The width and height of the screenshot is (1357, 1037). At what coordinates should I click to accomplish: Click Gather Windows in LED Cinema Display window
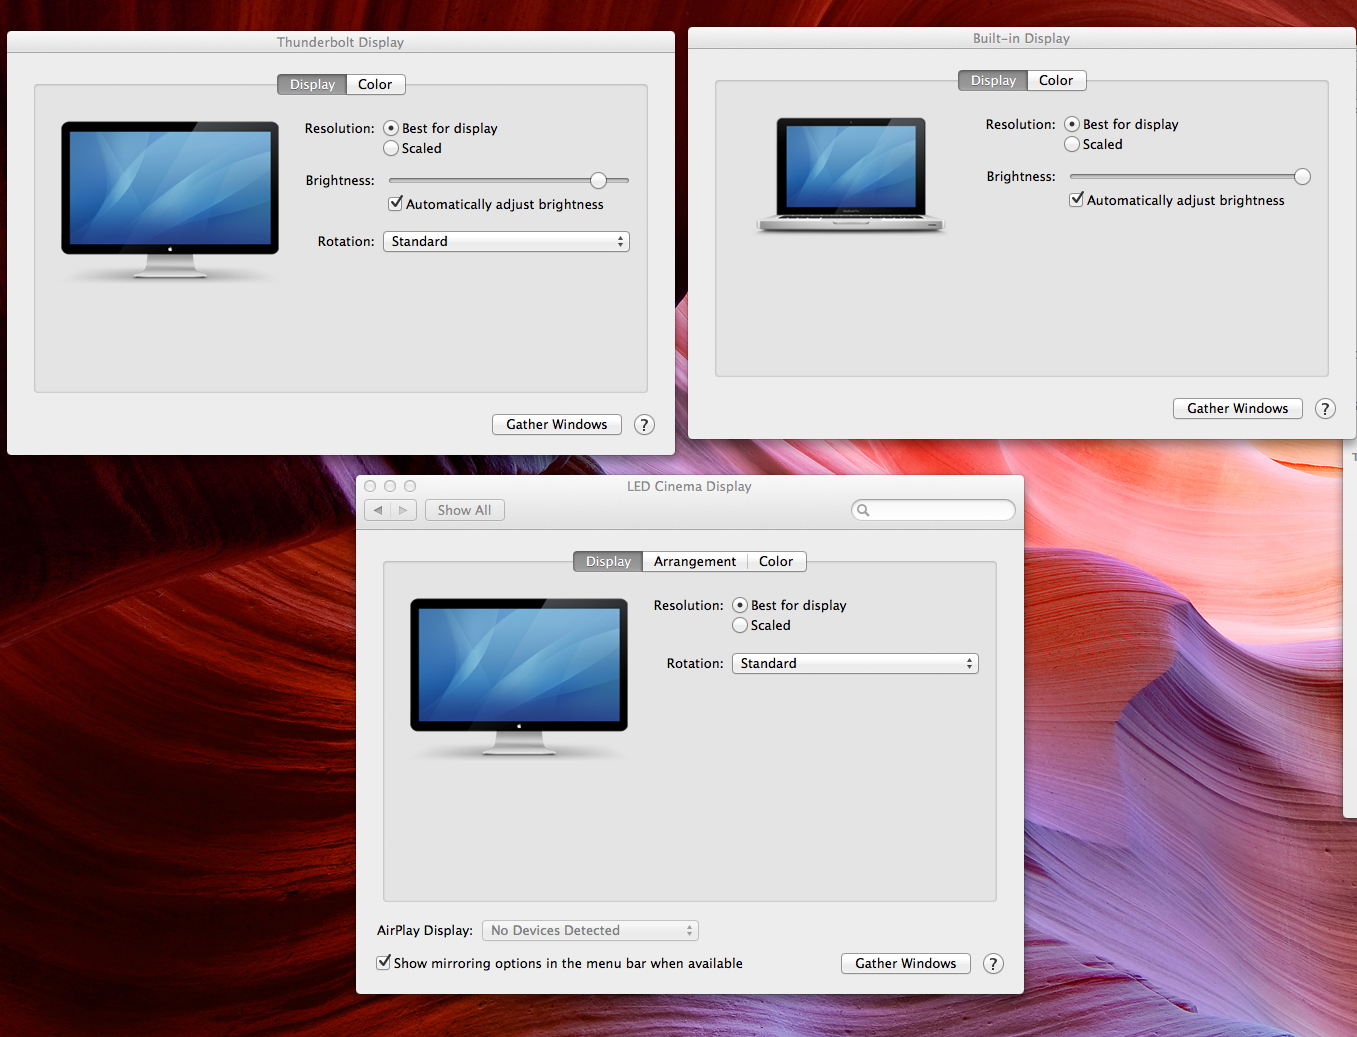(906, 964)
